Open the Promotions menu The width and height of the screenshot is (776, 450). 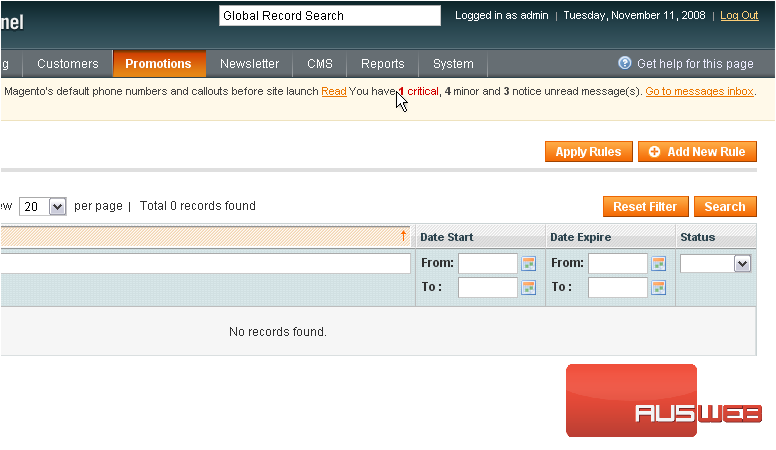point(158,64)
